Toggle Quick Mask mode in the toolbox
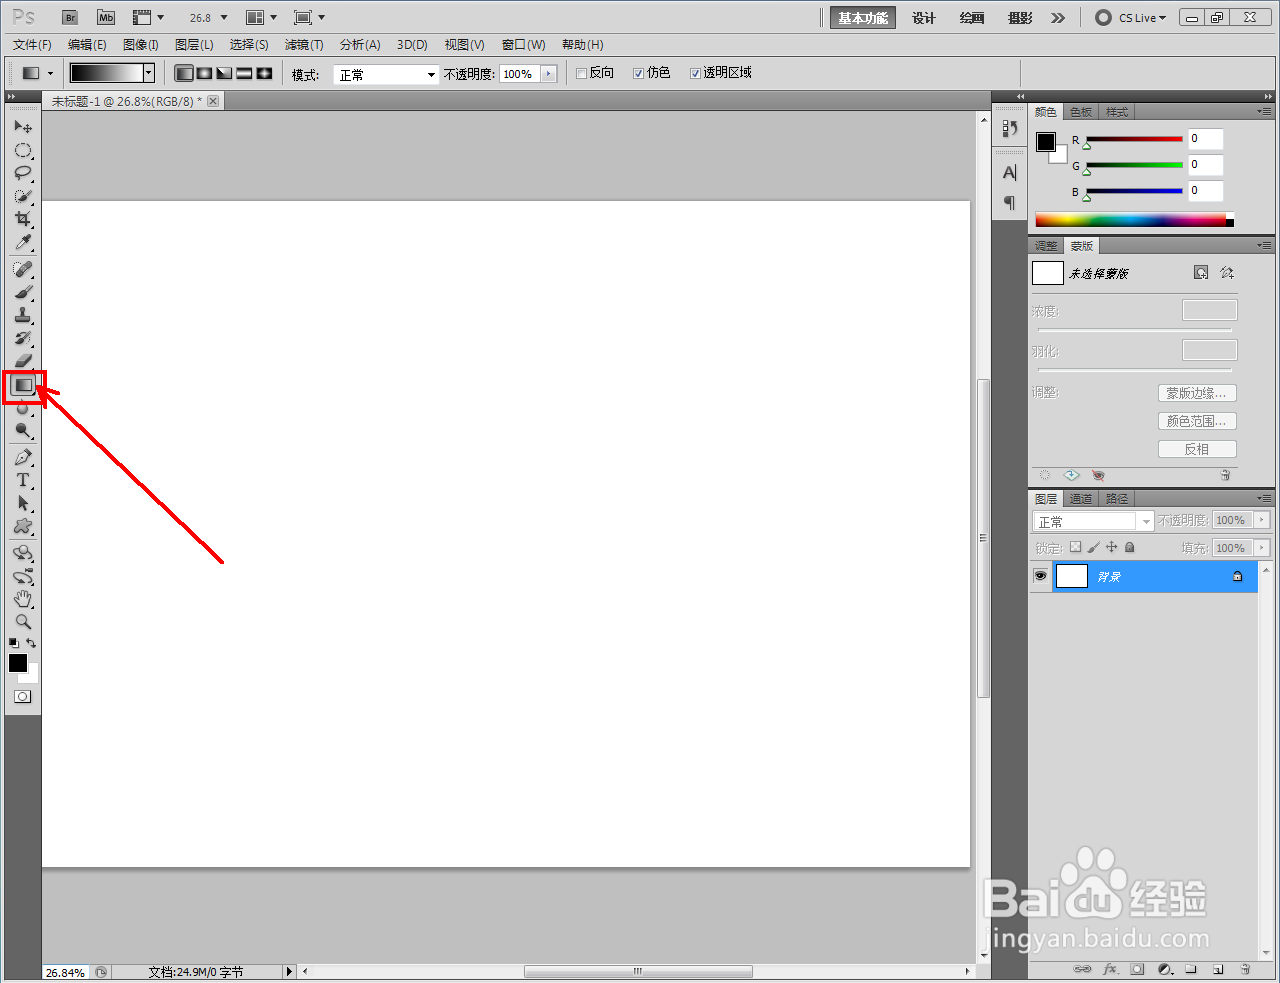This screenshot has width=1280, height=983. [x=23, y=697]
